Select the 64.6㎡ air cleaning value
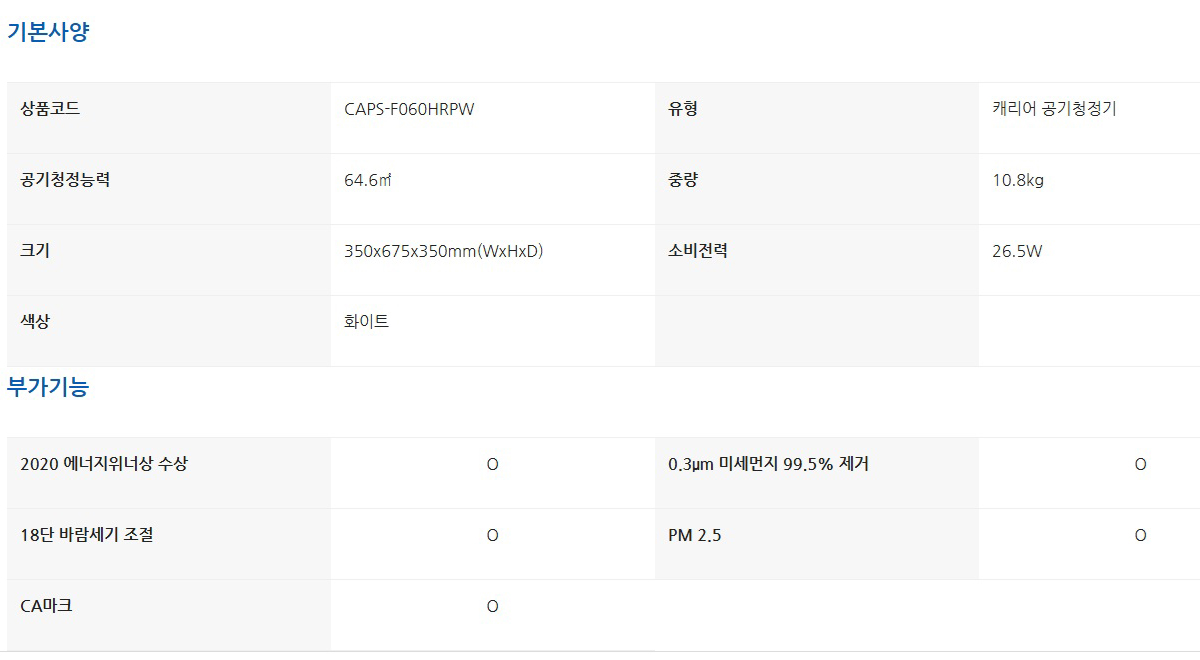1200x660 pixels. (367, 181)
